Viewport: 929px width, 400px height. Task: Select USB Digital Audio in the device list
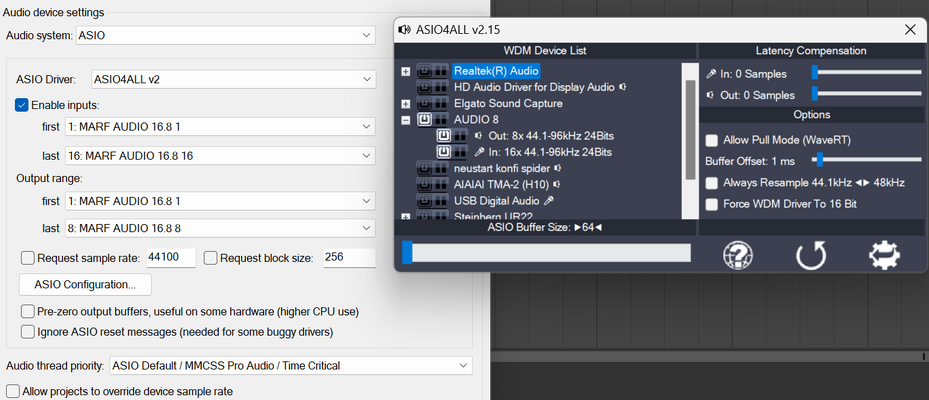(x=496, y=201)
